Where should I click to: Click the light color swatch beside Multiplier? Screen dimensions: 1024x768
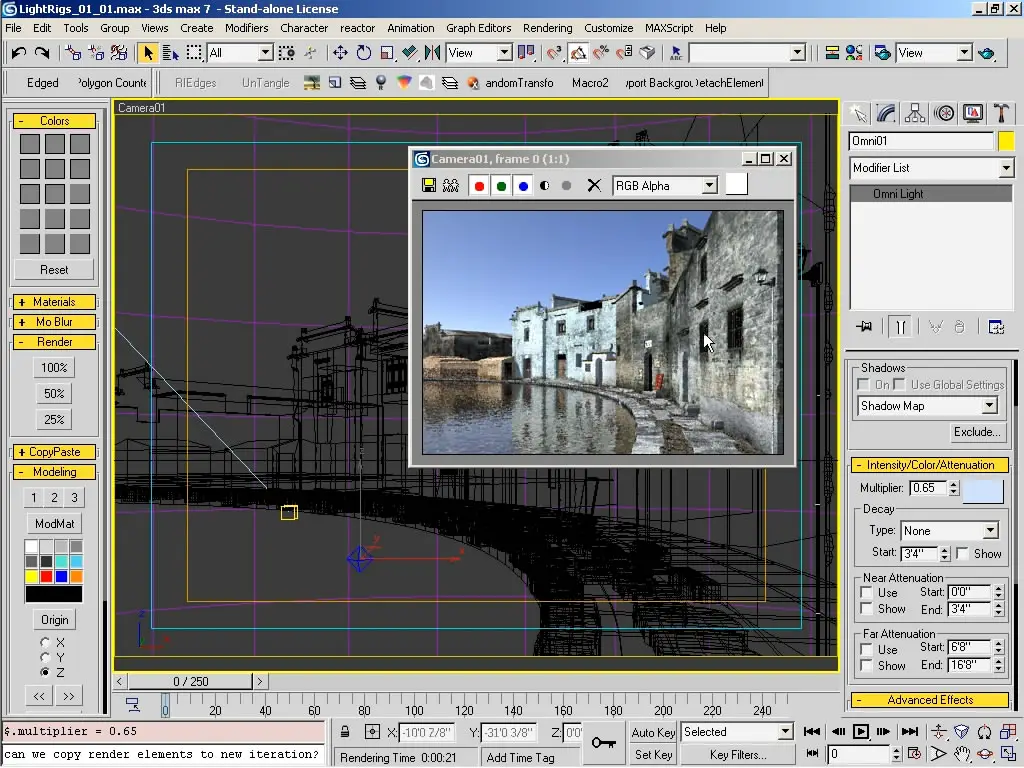pos(982,489)
